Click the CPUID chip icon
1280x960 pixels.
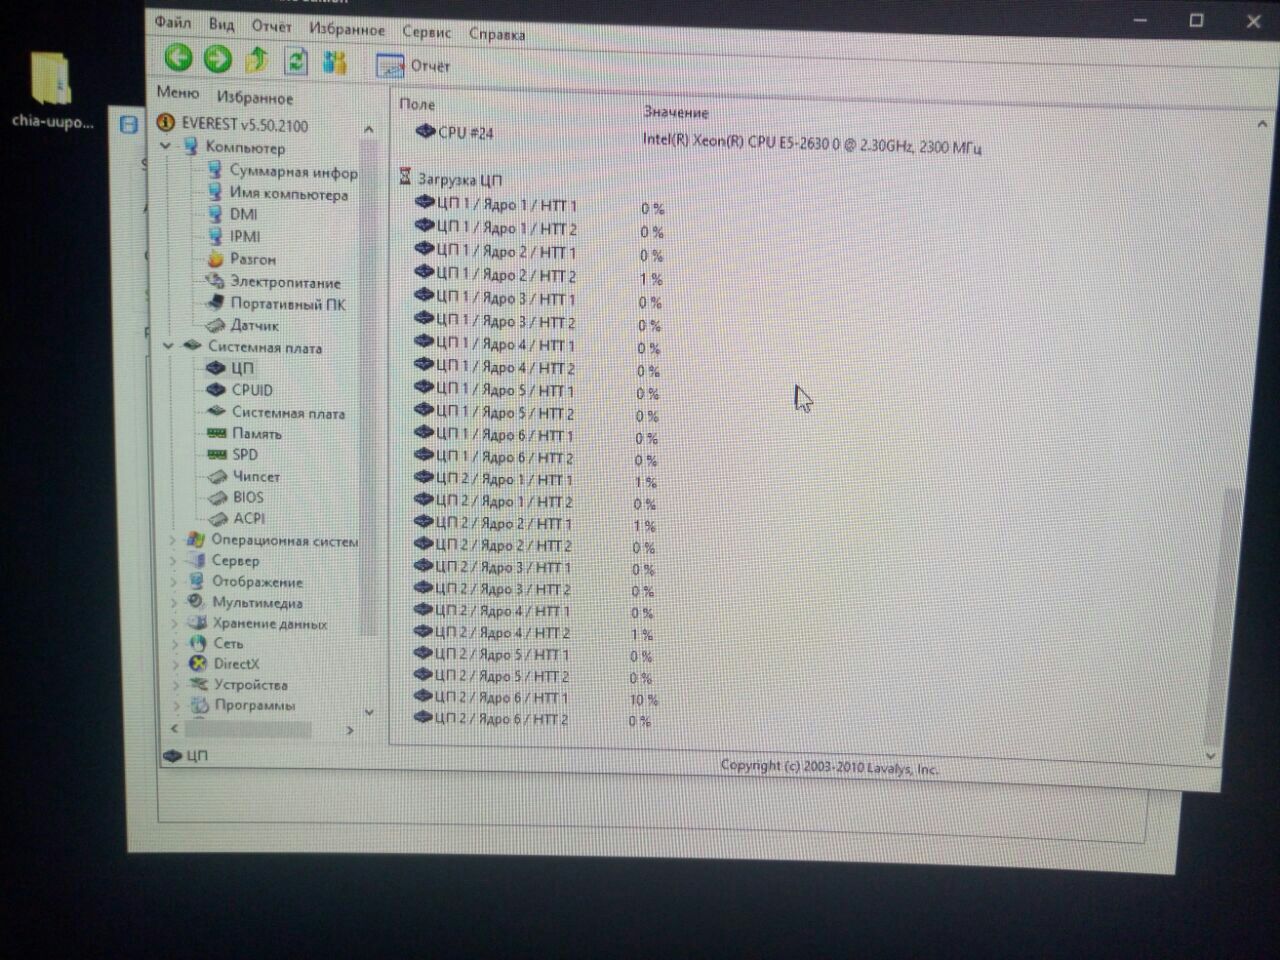tap(216, 389)
